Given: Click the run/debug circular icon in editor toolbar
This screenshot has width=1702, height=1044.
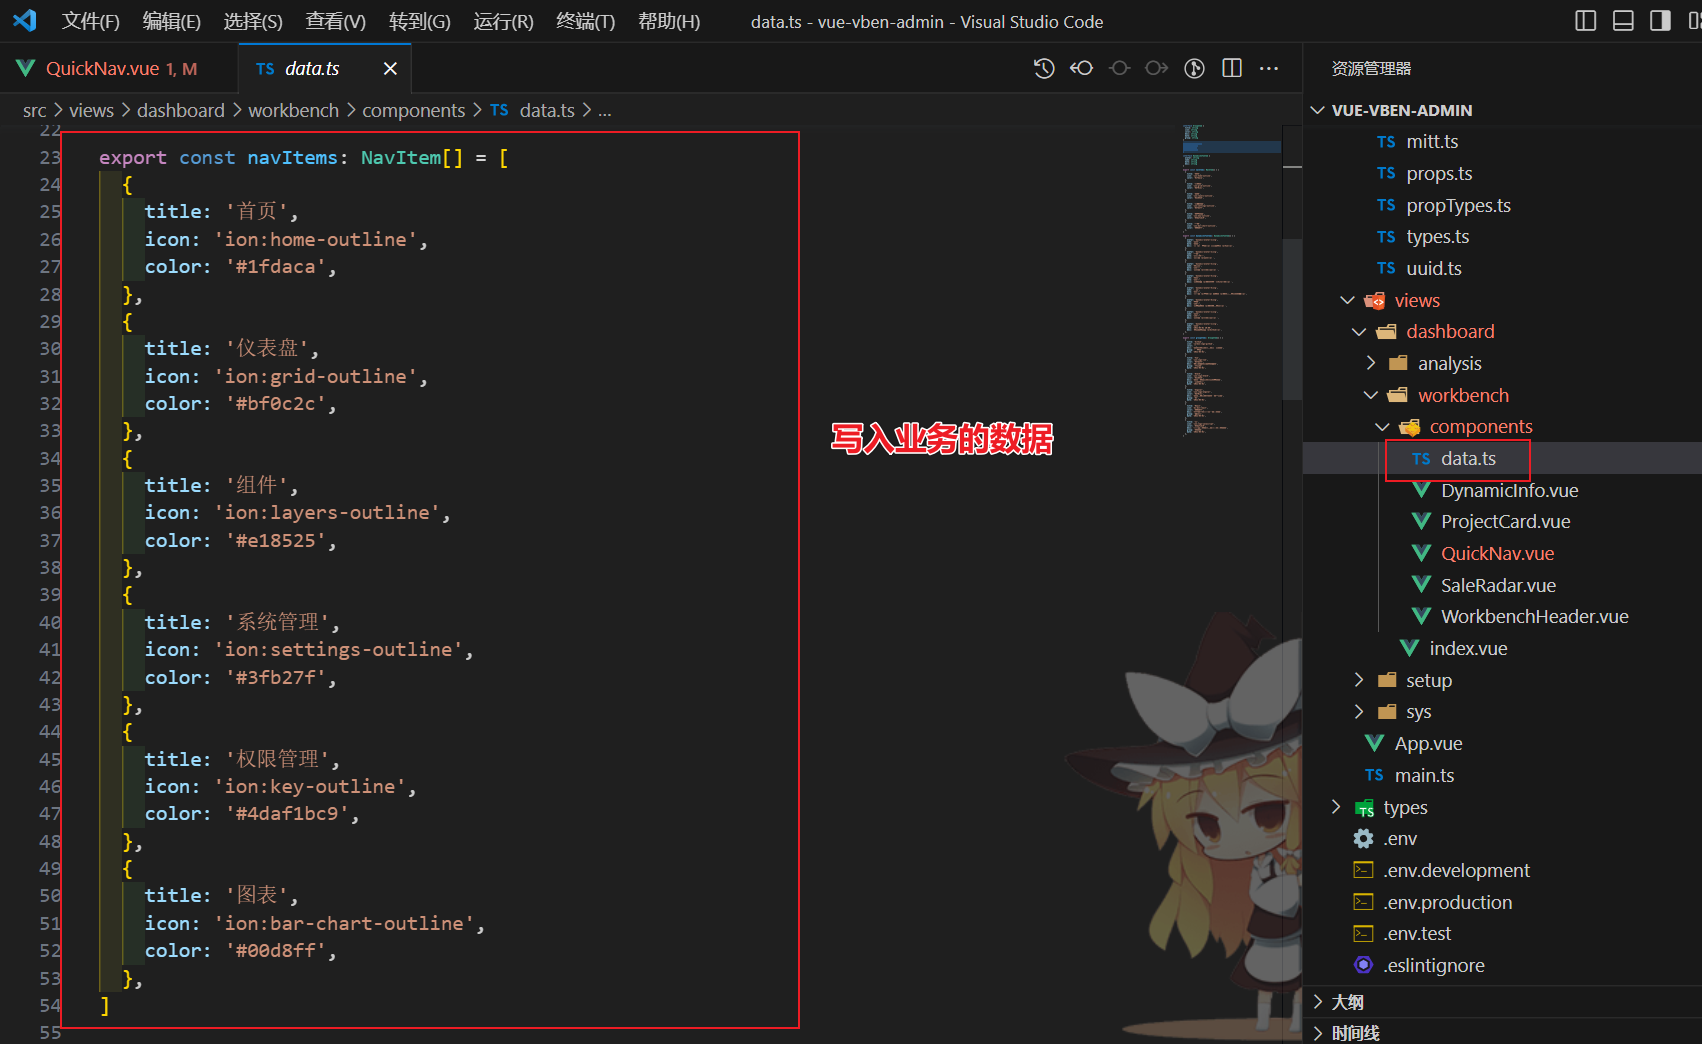Looking at the screenshot, I should (1194, 68).
